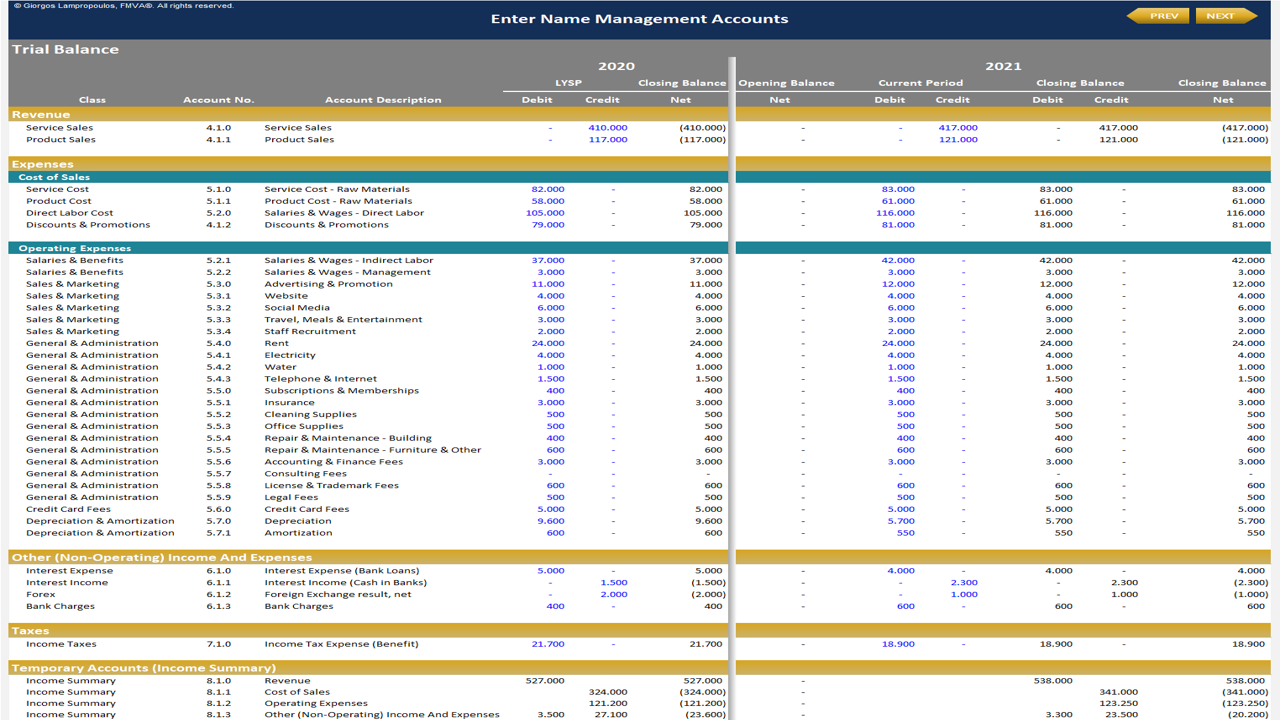Viewport: 1280px width, 720px height.
Task: Select the Expenses section header
Action: coord(42,164)
